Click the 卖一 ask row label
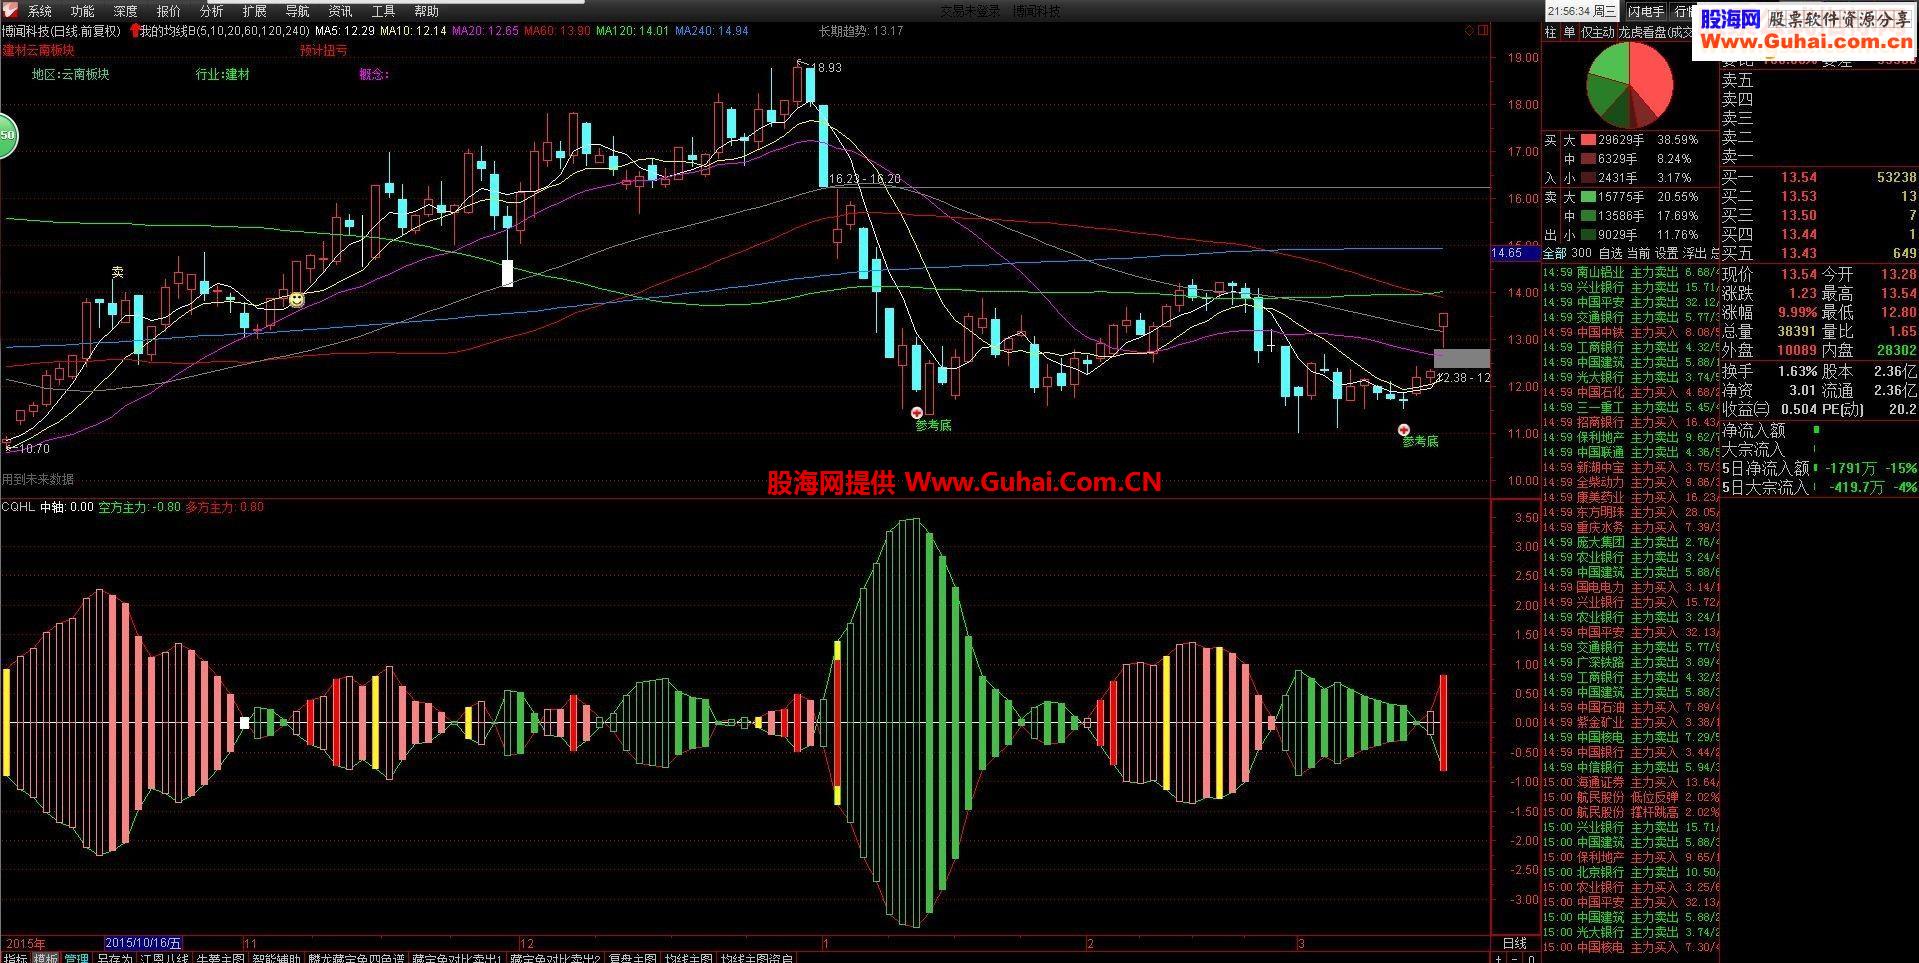 (1737, 157)
